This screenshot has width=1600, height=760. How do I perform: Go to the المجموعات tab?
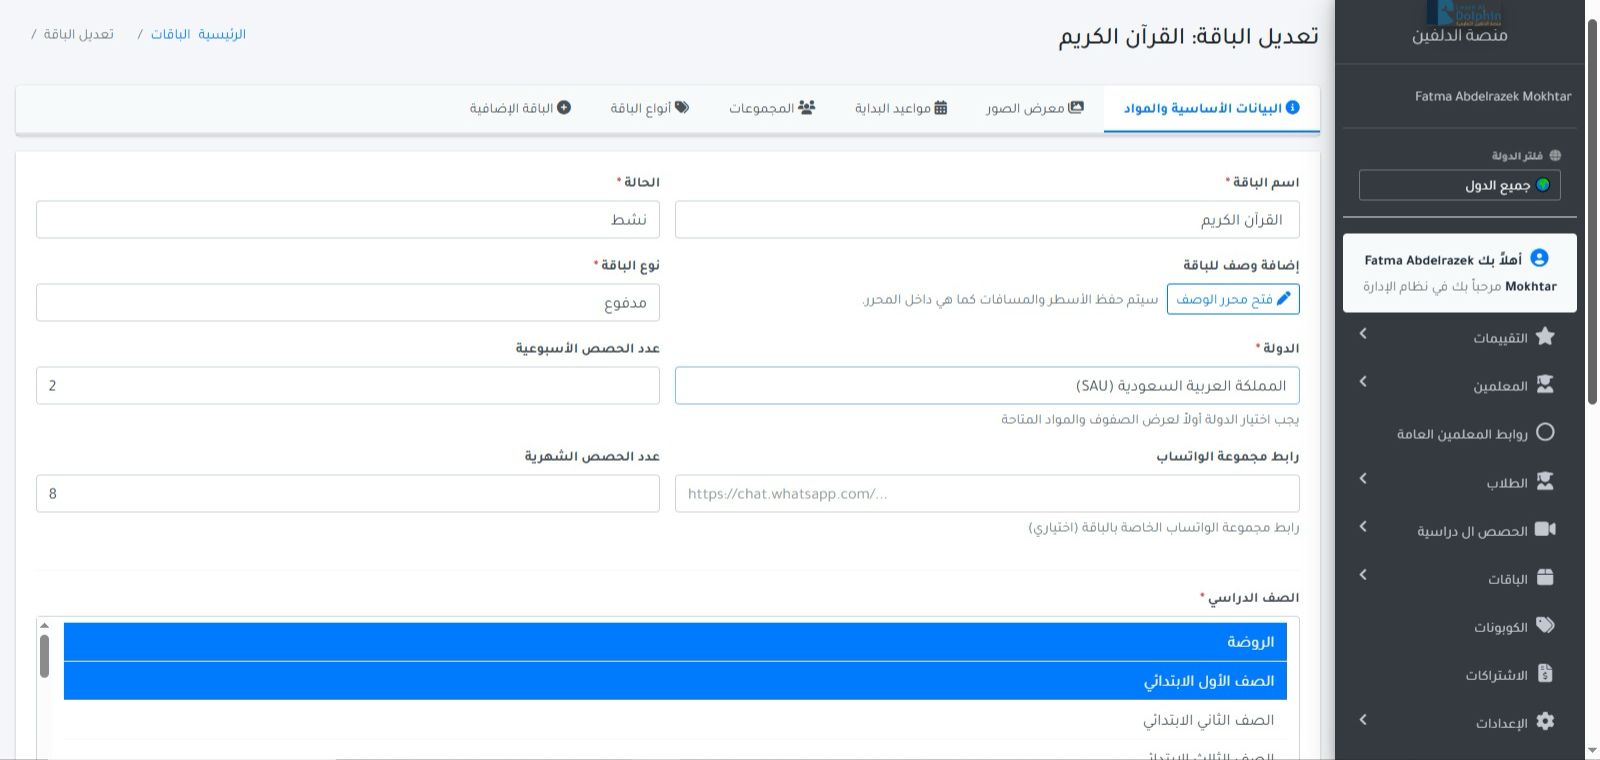(771, 108)
